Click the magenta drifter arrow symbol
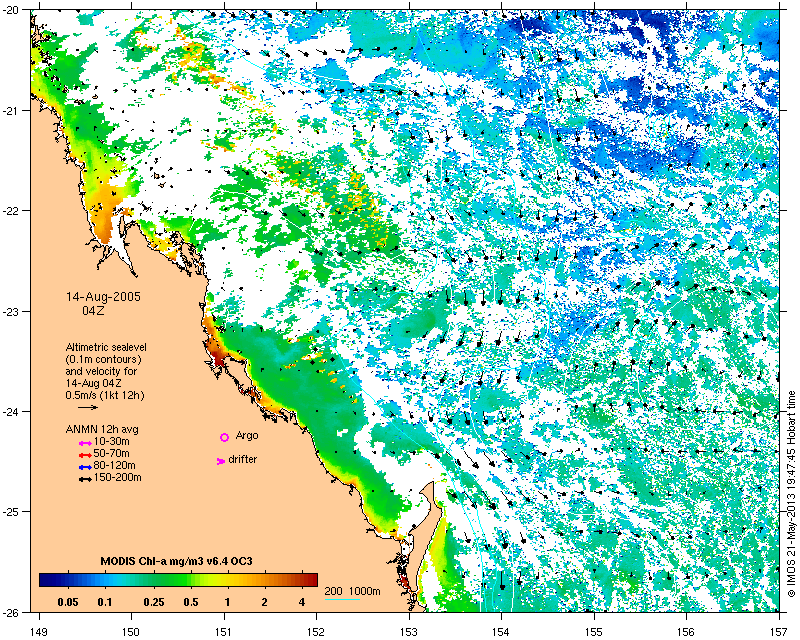The image size is (800, 640). 221,461
